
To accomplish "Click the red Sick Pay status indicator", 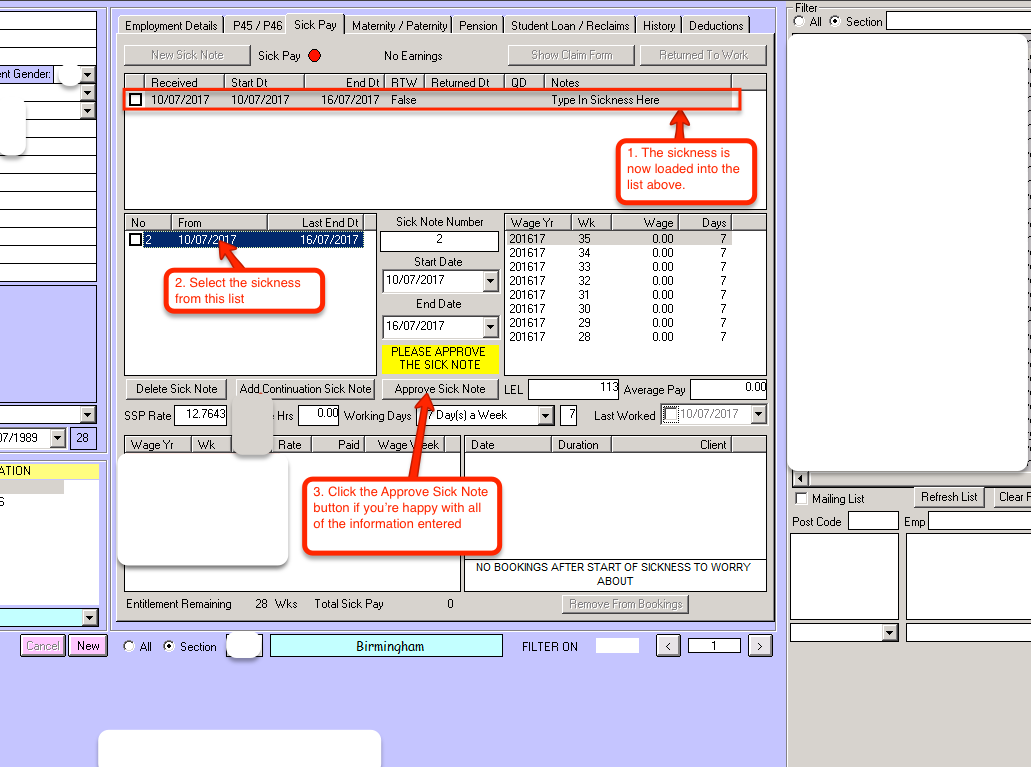I will 315,56.
